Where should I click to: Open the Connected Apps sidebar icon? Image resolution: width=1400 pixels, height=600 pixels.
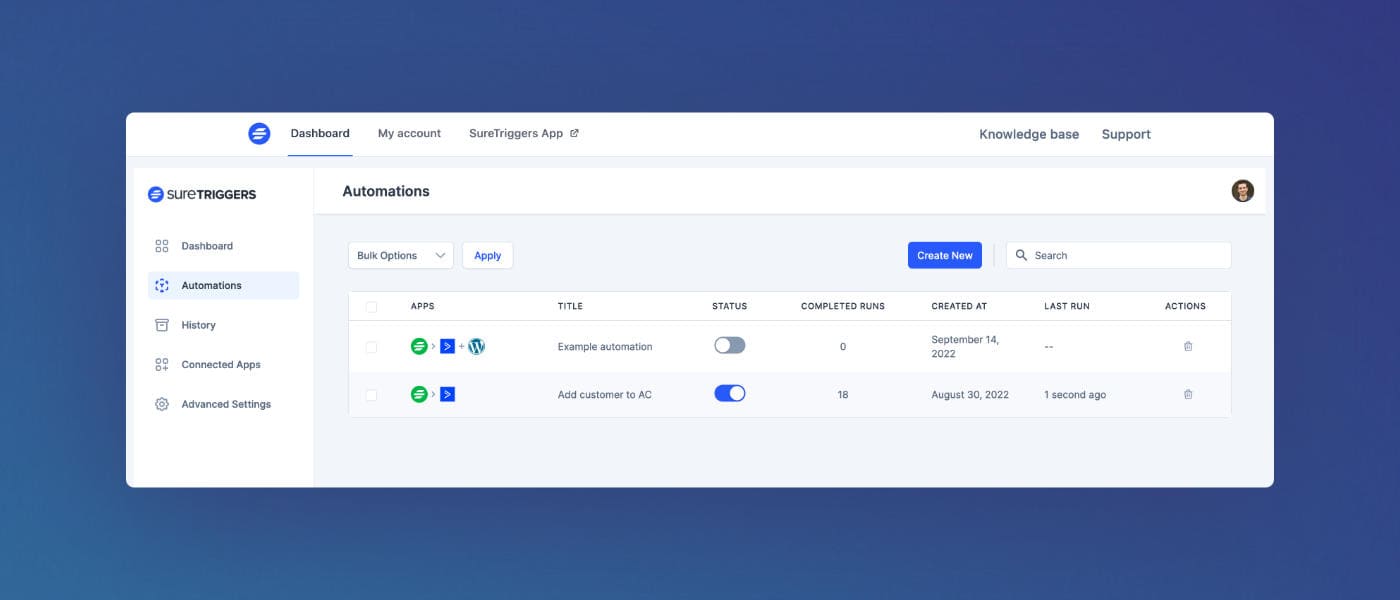pos(162,365)
